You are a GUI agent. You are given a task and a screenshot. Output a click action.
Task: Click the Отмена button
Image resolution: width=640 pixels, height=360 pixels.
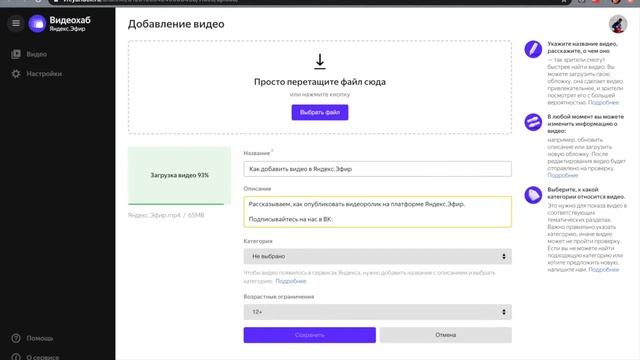pyautogui.click(x=446, y=335)
